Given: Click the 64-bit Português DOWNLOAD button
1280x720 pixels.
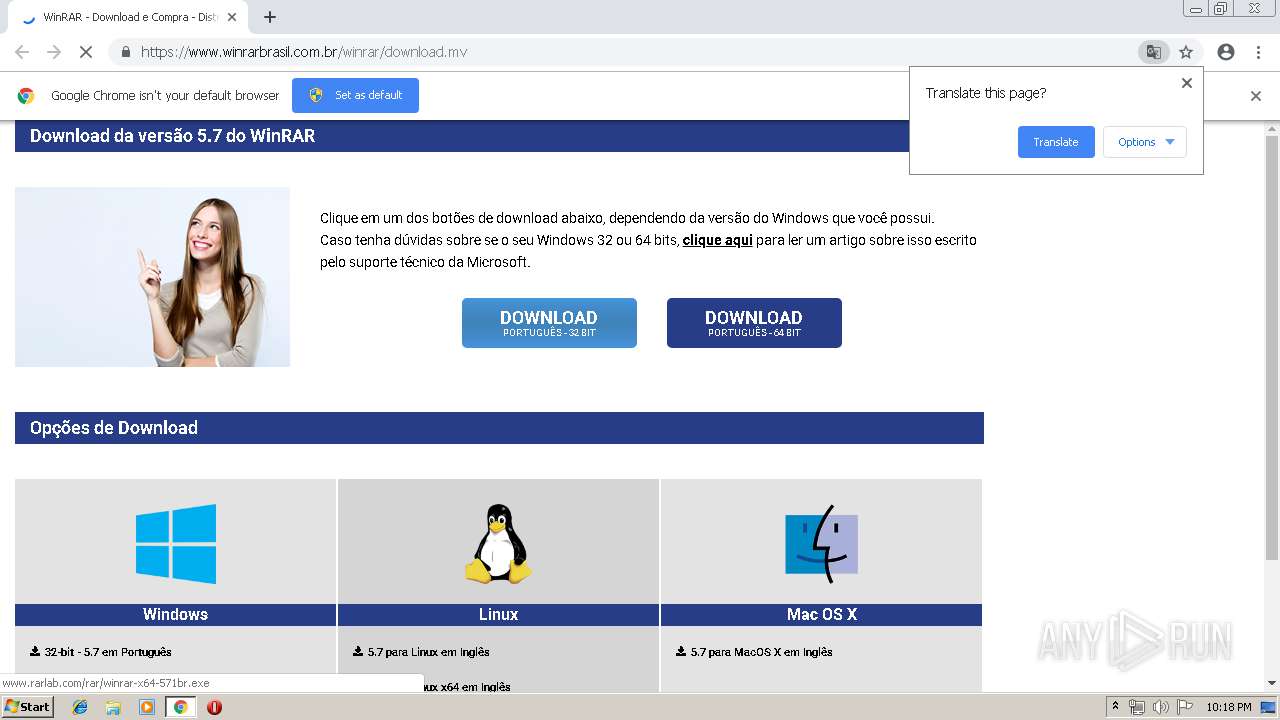Looking at the screenshot, I should click(754, 323).
